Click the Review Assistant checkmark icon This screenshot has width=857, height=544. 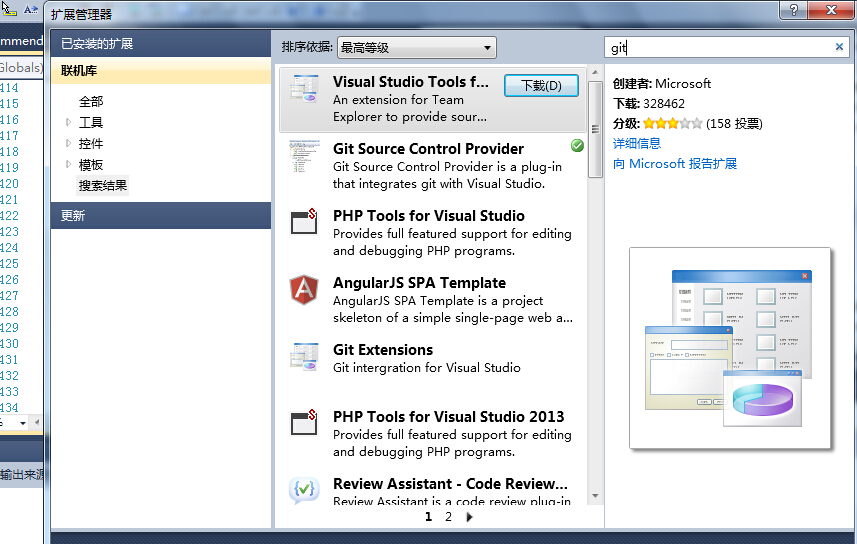coord(304,489)
